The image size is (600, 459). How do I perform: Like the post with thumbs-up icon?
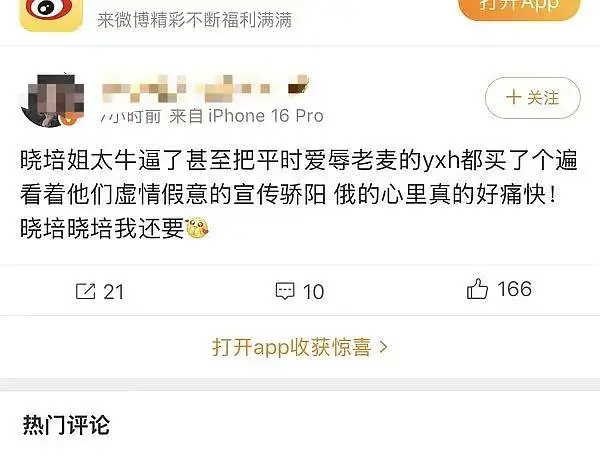477,289
